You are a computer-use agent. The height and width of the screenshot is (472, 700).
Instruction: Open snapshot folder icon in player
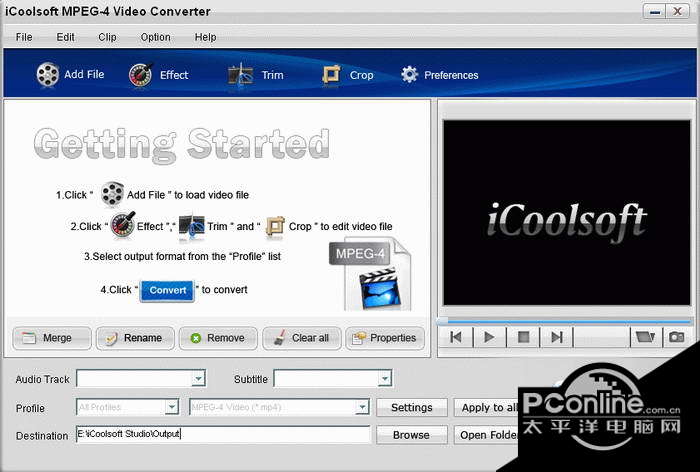[x=645, y=337]
